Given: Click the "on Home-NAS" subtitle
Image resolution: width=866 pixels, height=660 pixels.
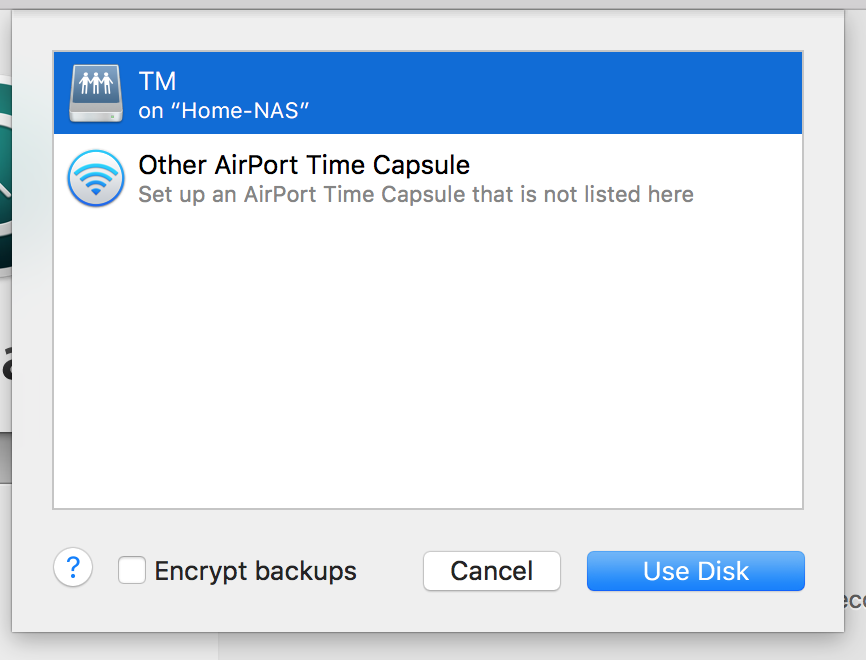Looking at the screenshot, I should (x=223, y=110).
